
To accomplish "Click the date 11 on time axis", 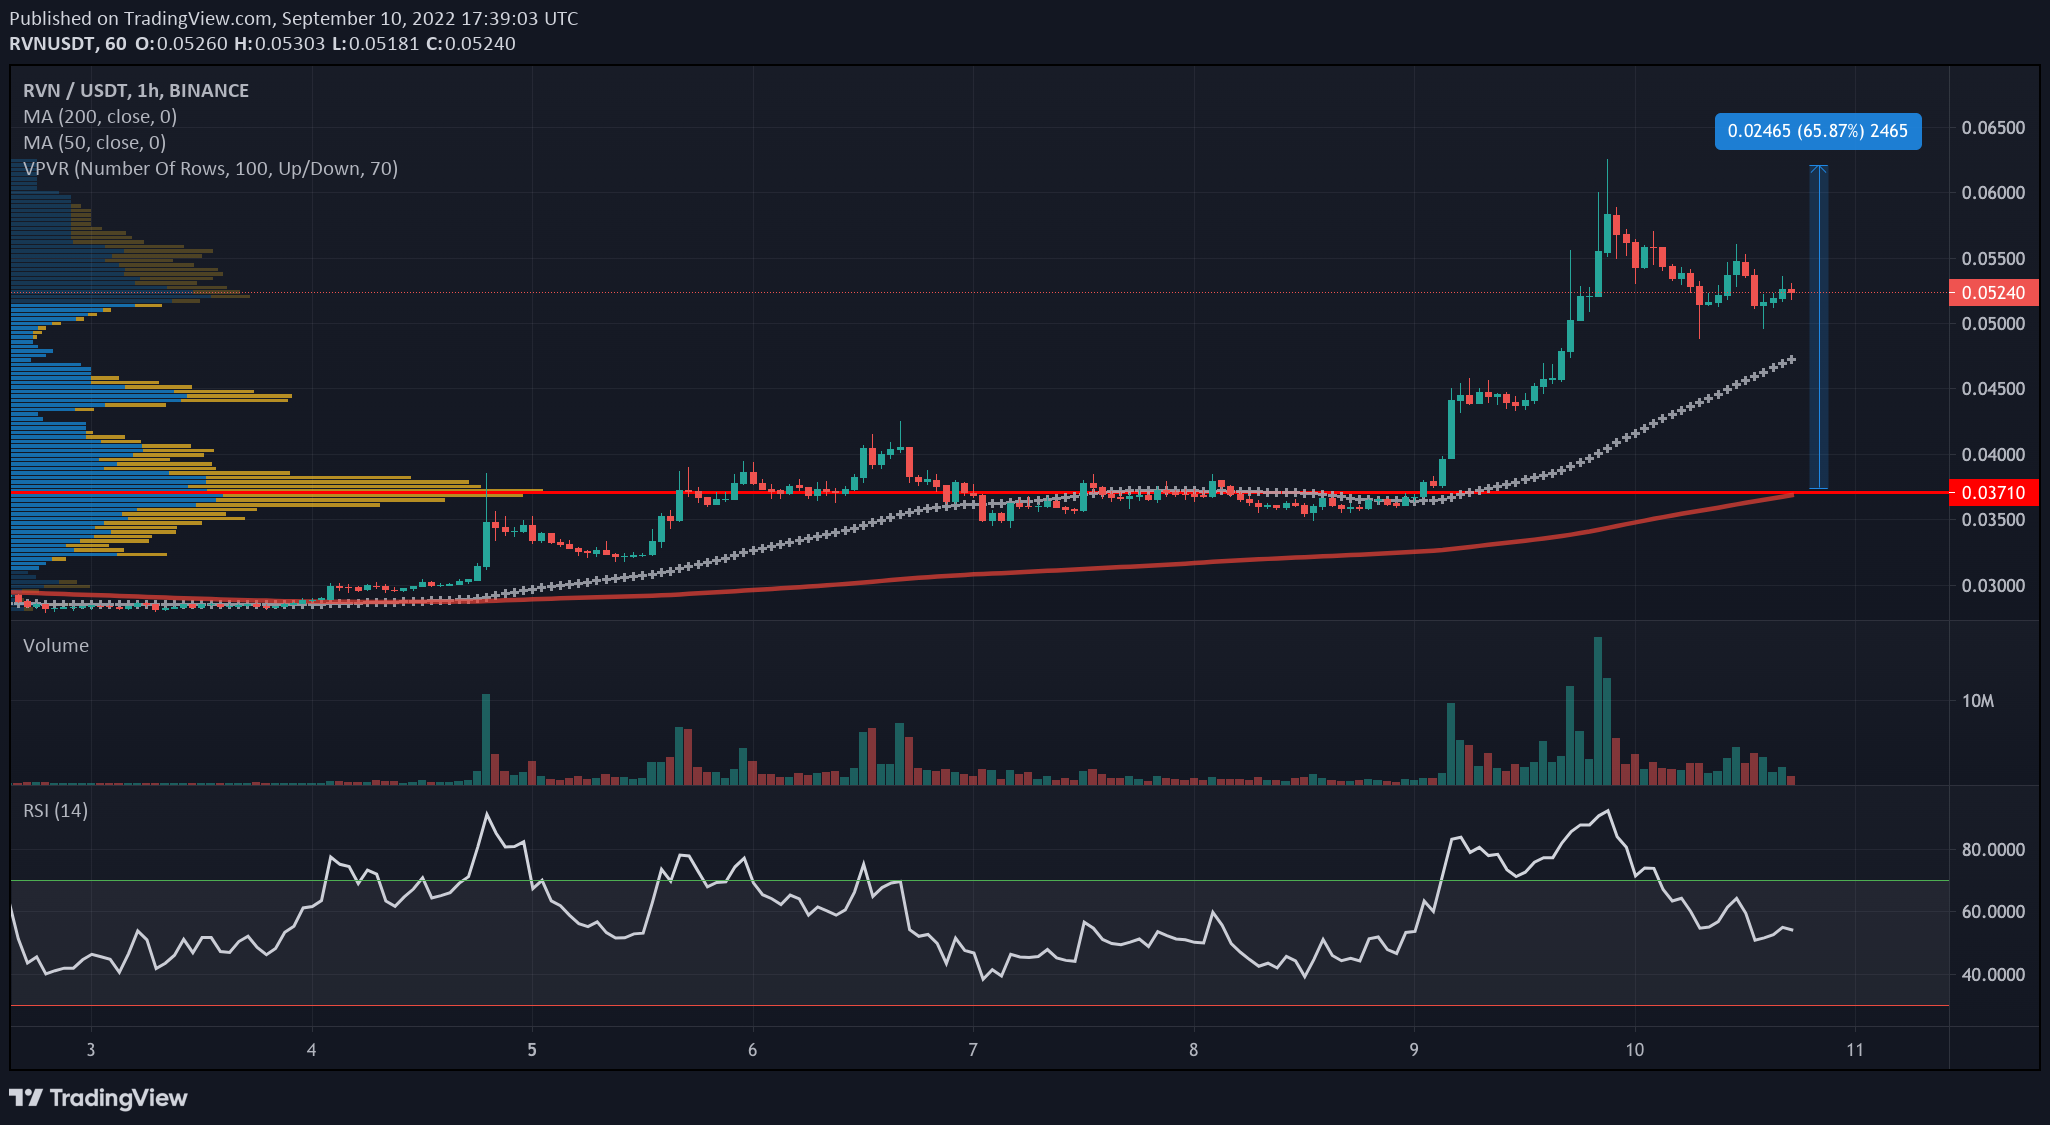I will point(1855,1049).
